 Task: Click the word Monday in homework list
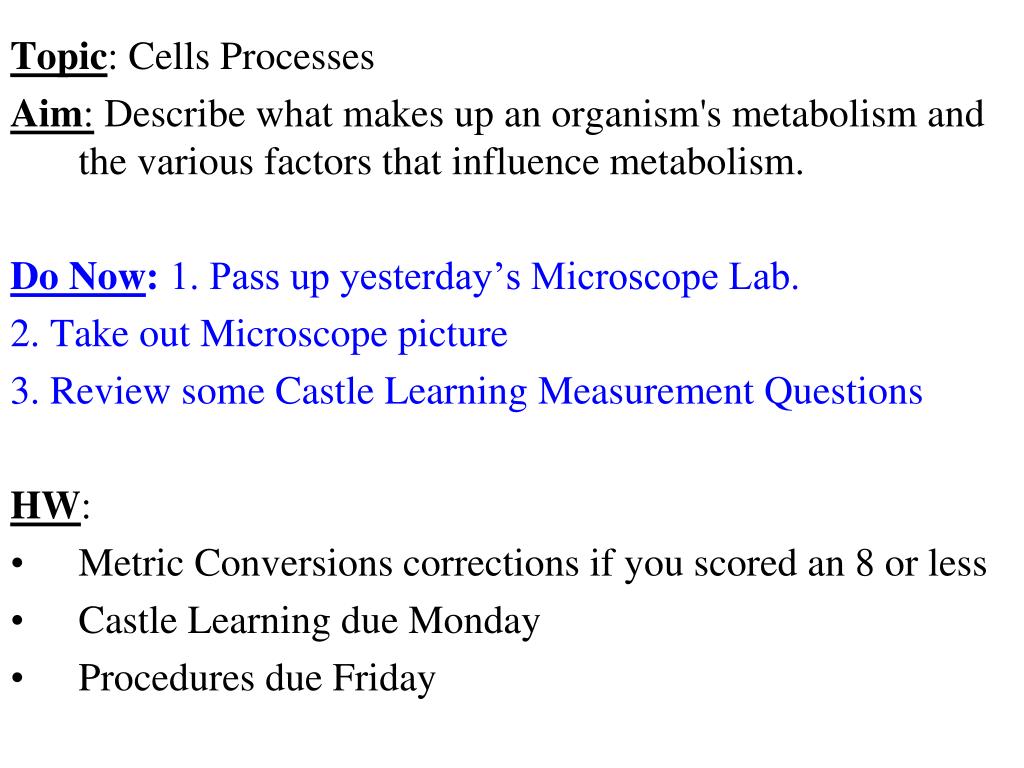coord(475,621)
